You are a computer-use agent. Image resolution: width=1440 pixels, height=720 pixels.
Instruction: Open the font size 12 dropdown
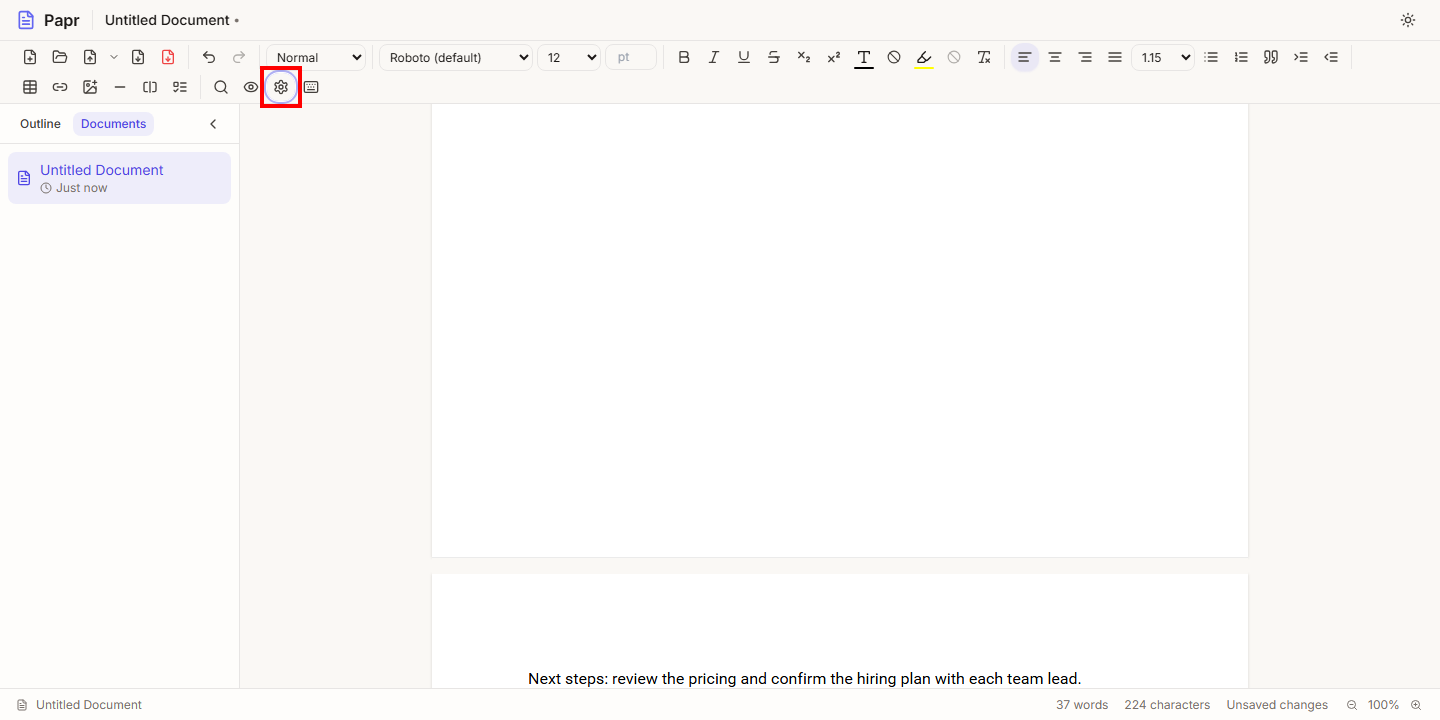pyautogui.click(x=569, y=57)
